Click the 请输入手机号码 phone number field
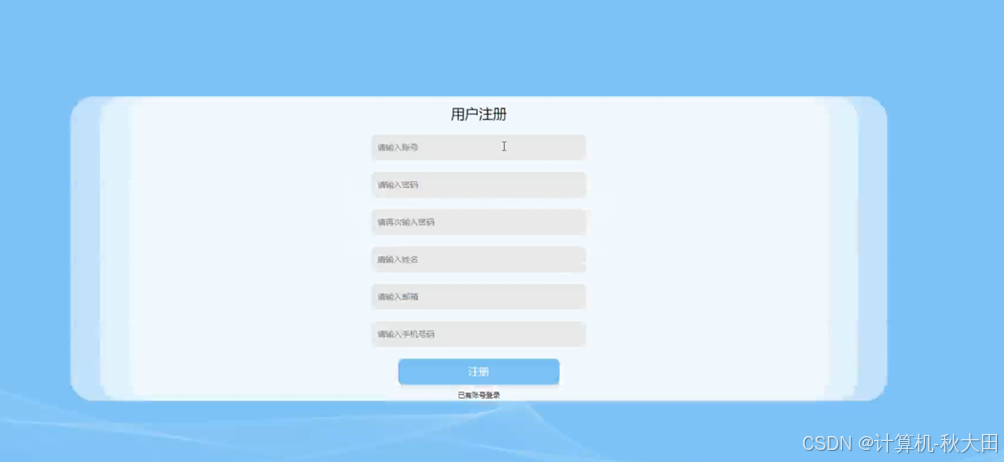This screenshot has width=1004, height=462. 478,334
